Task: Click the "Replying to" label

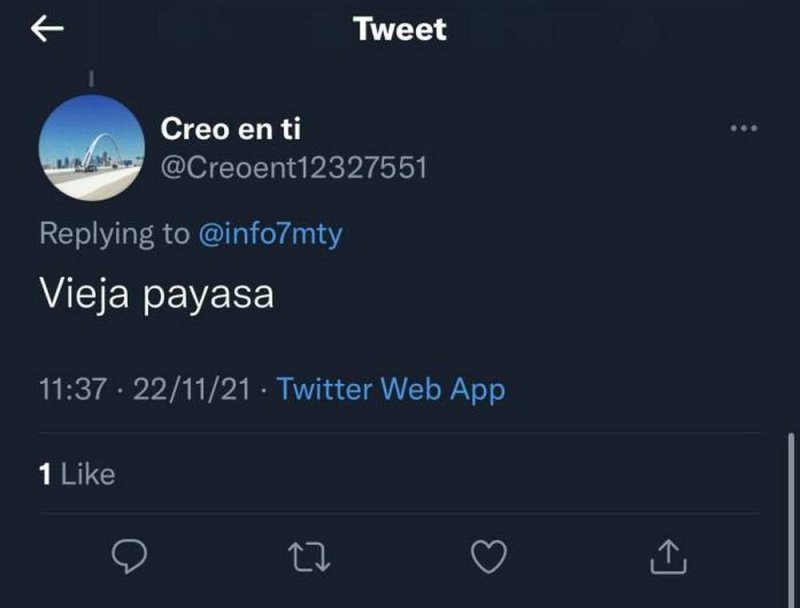Action: click(113, 234)
